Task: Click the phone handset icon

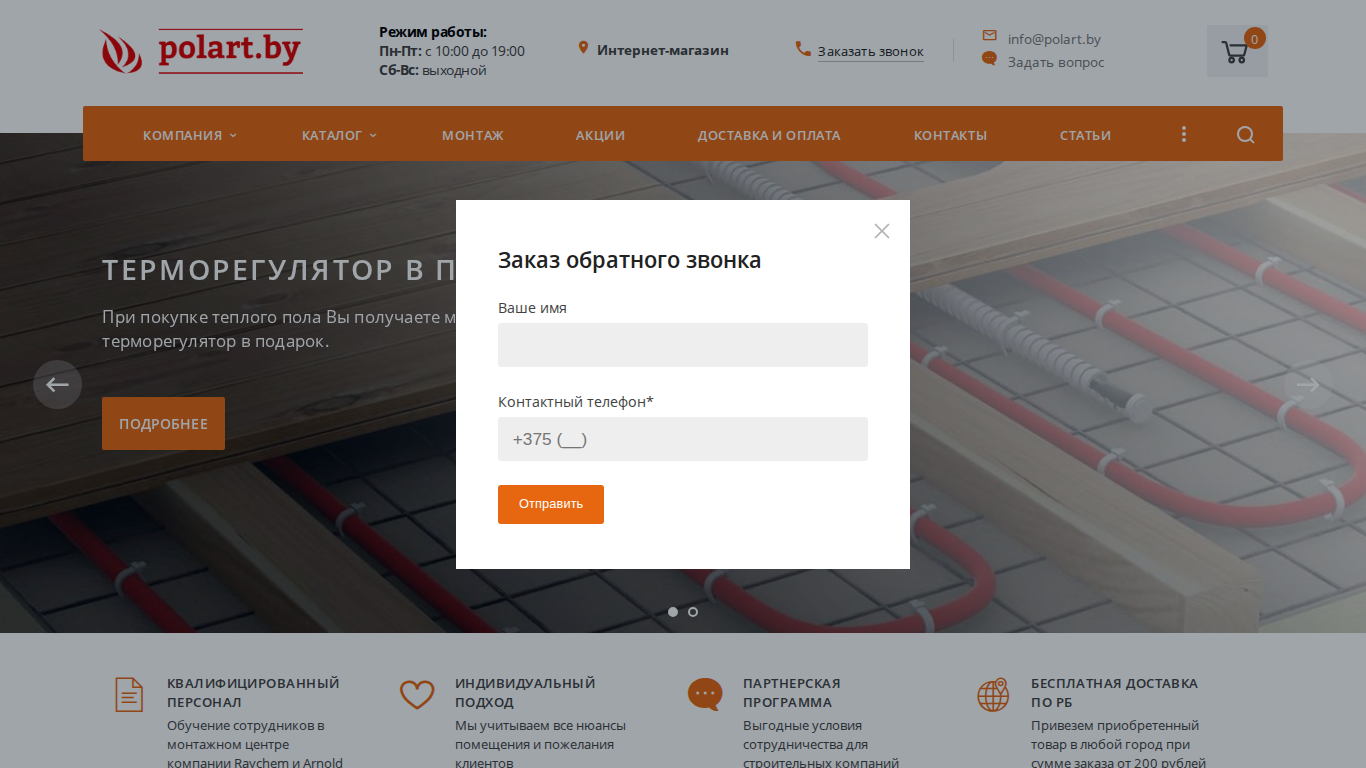Action: coord(803,49)
